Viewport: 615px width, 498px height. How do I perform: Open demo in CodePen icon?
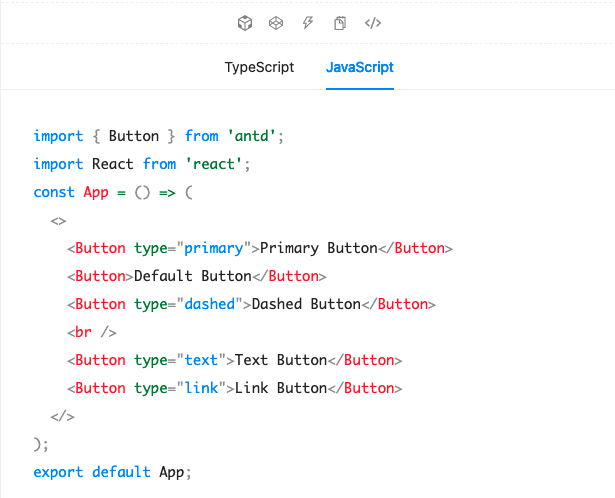pos(275,23)
